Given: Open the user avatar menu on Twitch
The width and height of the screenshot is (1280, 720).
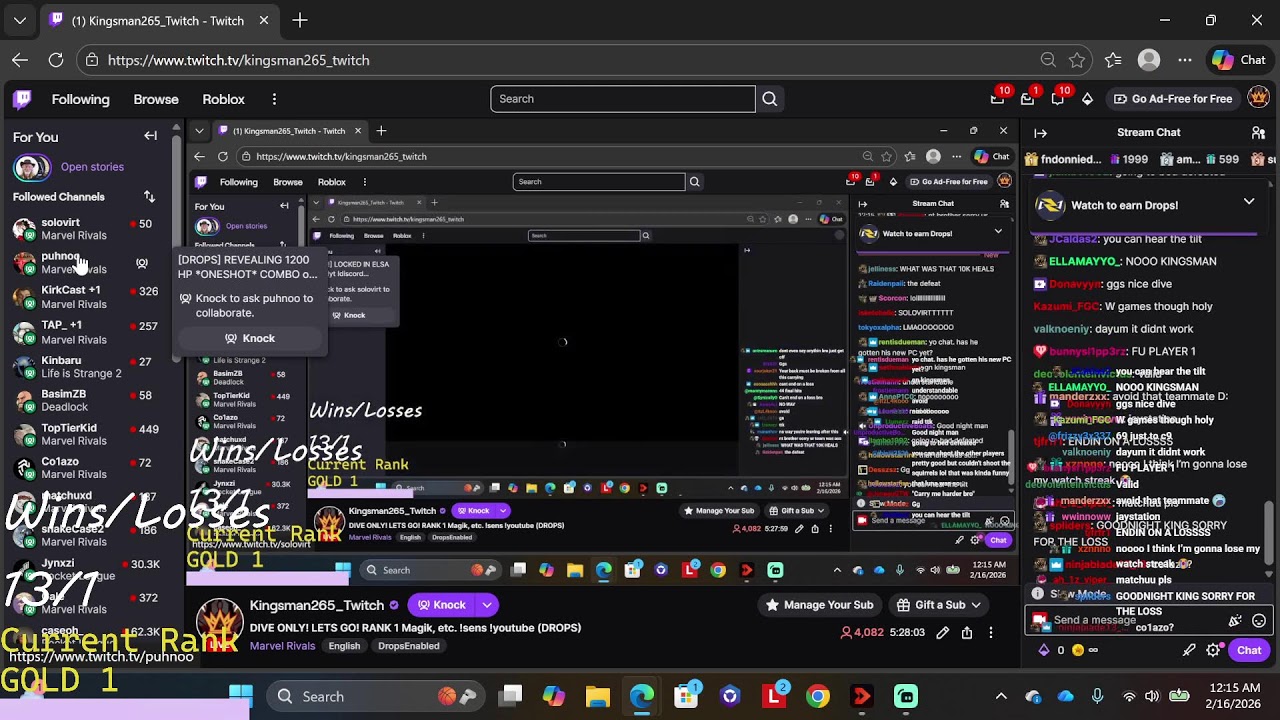Looking at the screenshot, I should (1259, 98).
